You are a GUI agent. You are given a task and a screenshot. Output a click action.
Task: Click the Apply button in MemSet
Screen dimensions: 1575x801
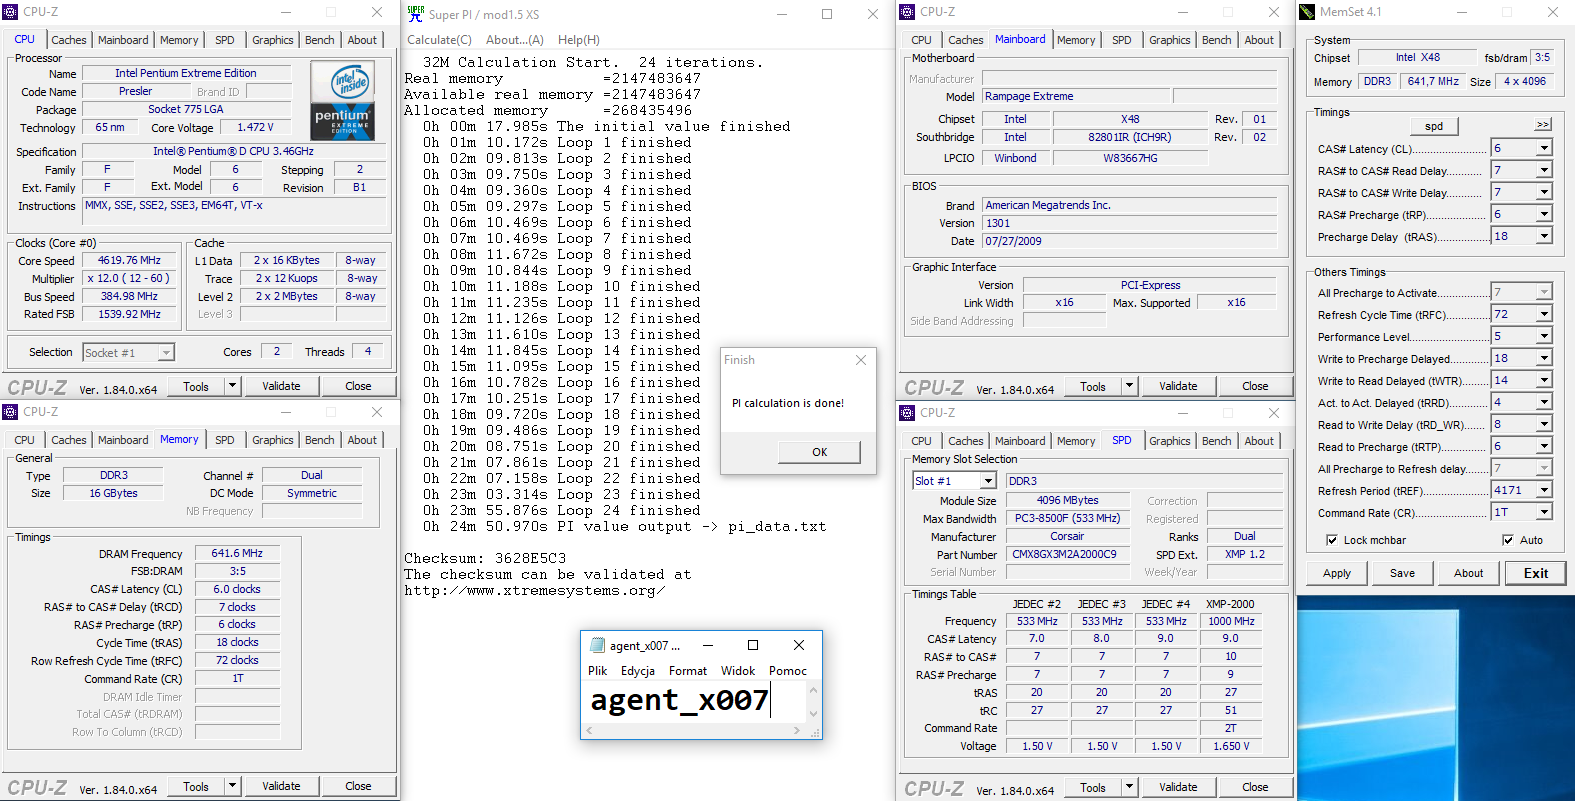pyautogui.click(x=1337, y=573)
